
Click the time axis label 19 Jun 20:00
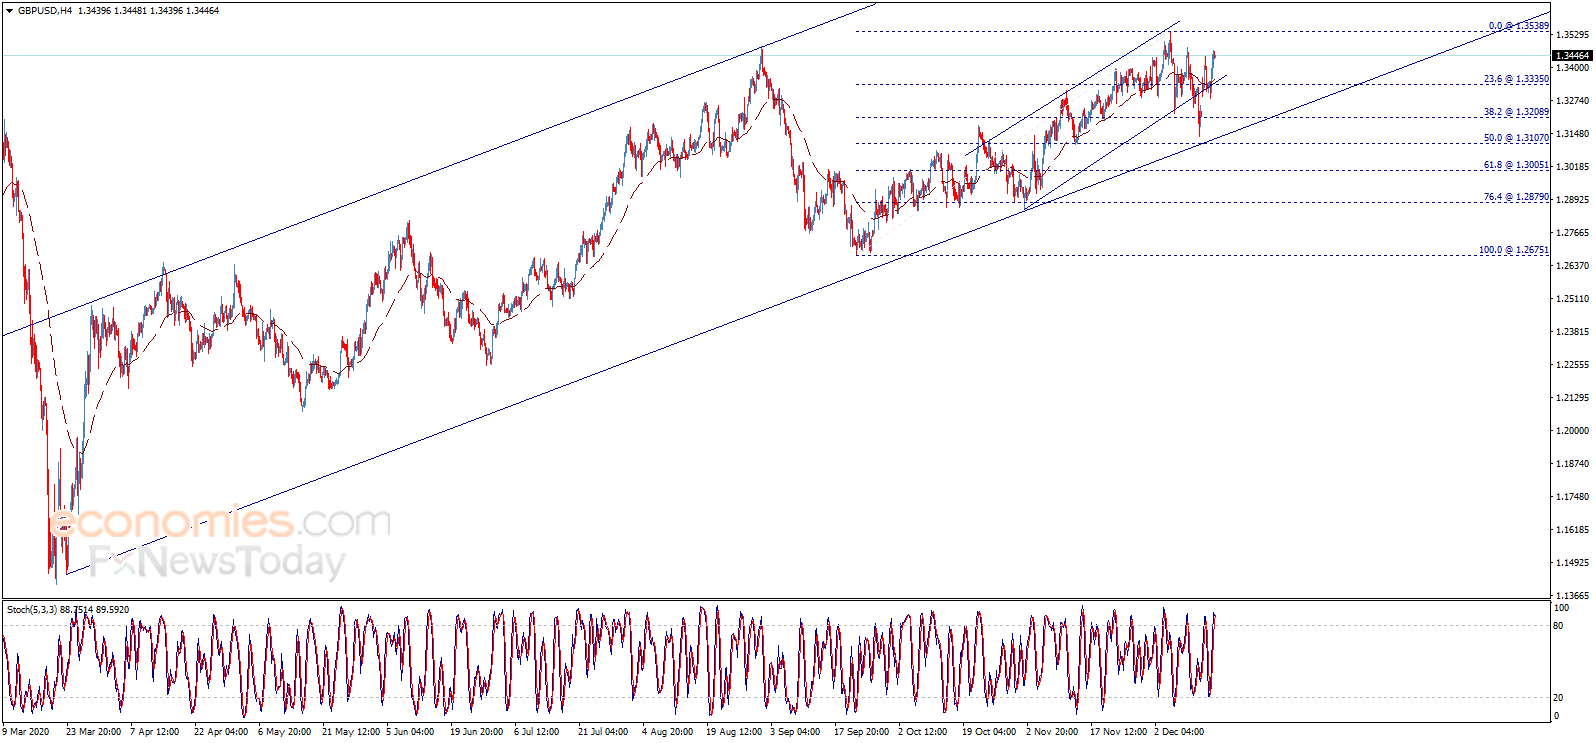point(477,732)
